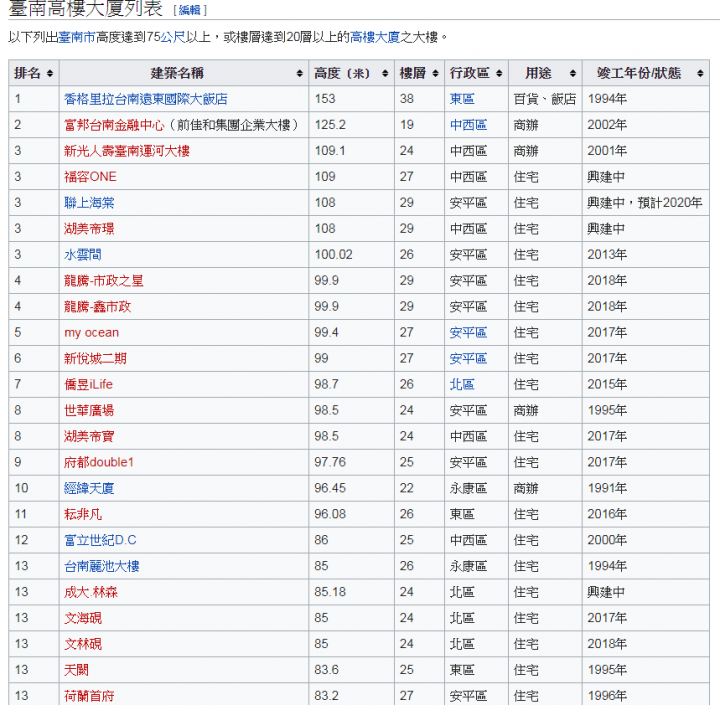The width and height of the screenshot is (720, 705).
Task: Select height value 96.45
Action: [330, 488]
